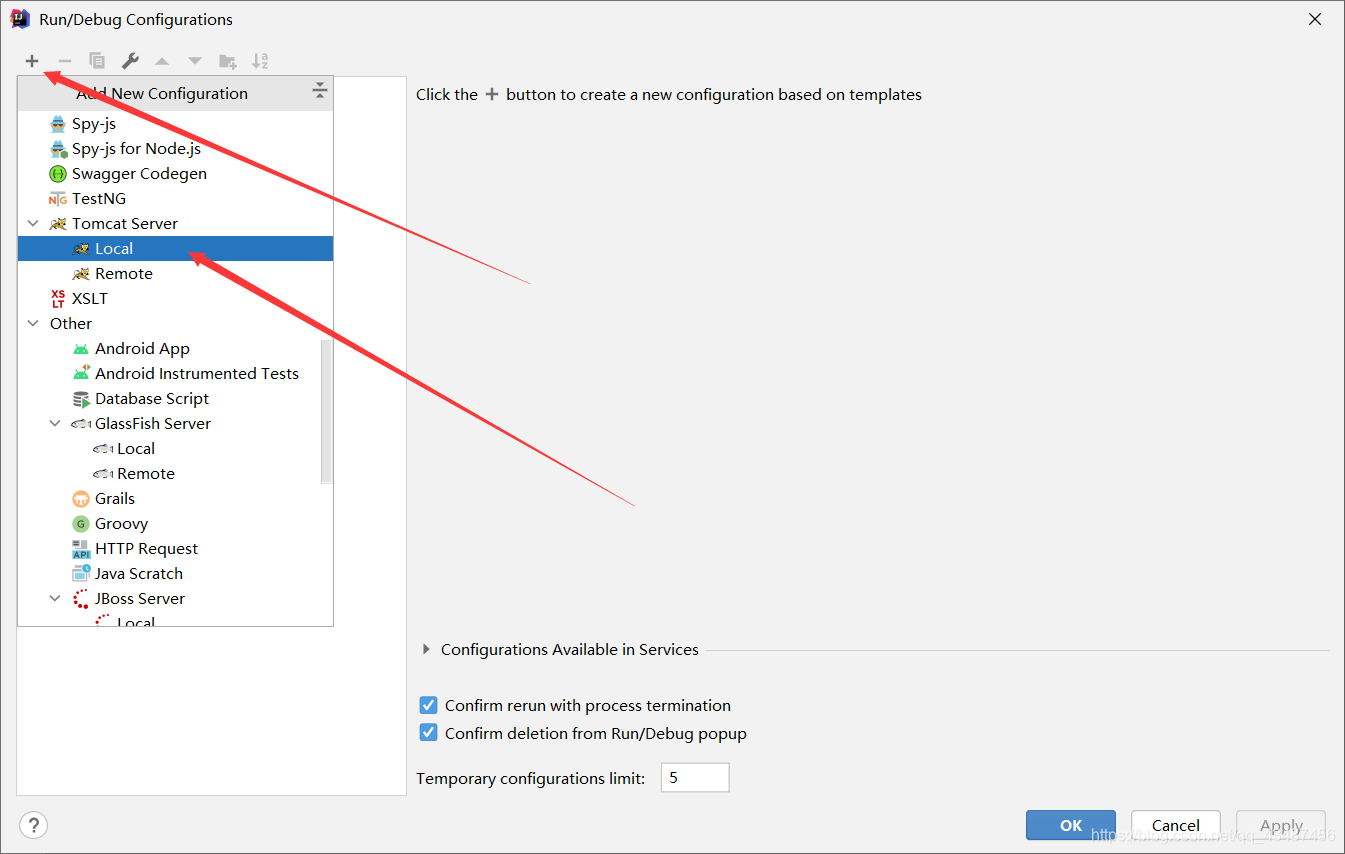This screenshot has height=854, width=1345.
Task: Select Remote under Tomcat Server
Action: click(175, 274)
